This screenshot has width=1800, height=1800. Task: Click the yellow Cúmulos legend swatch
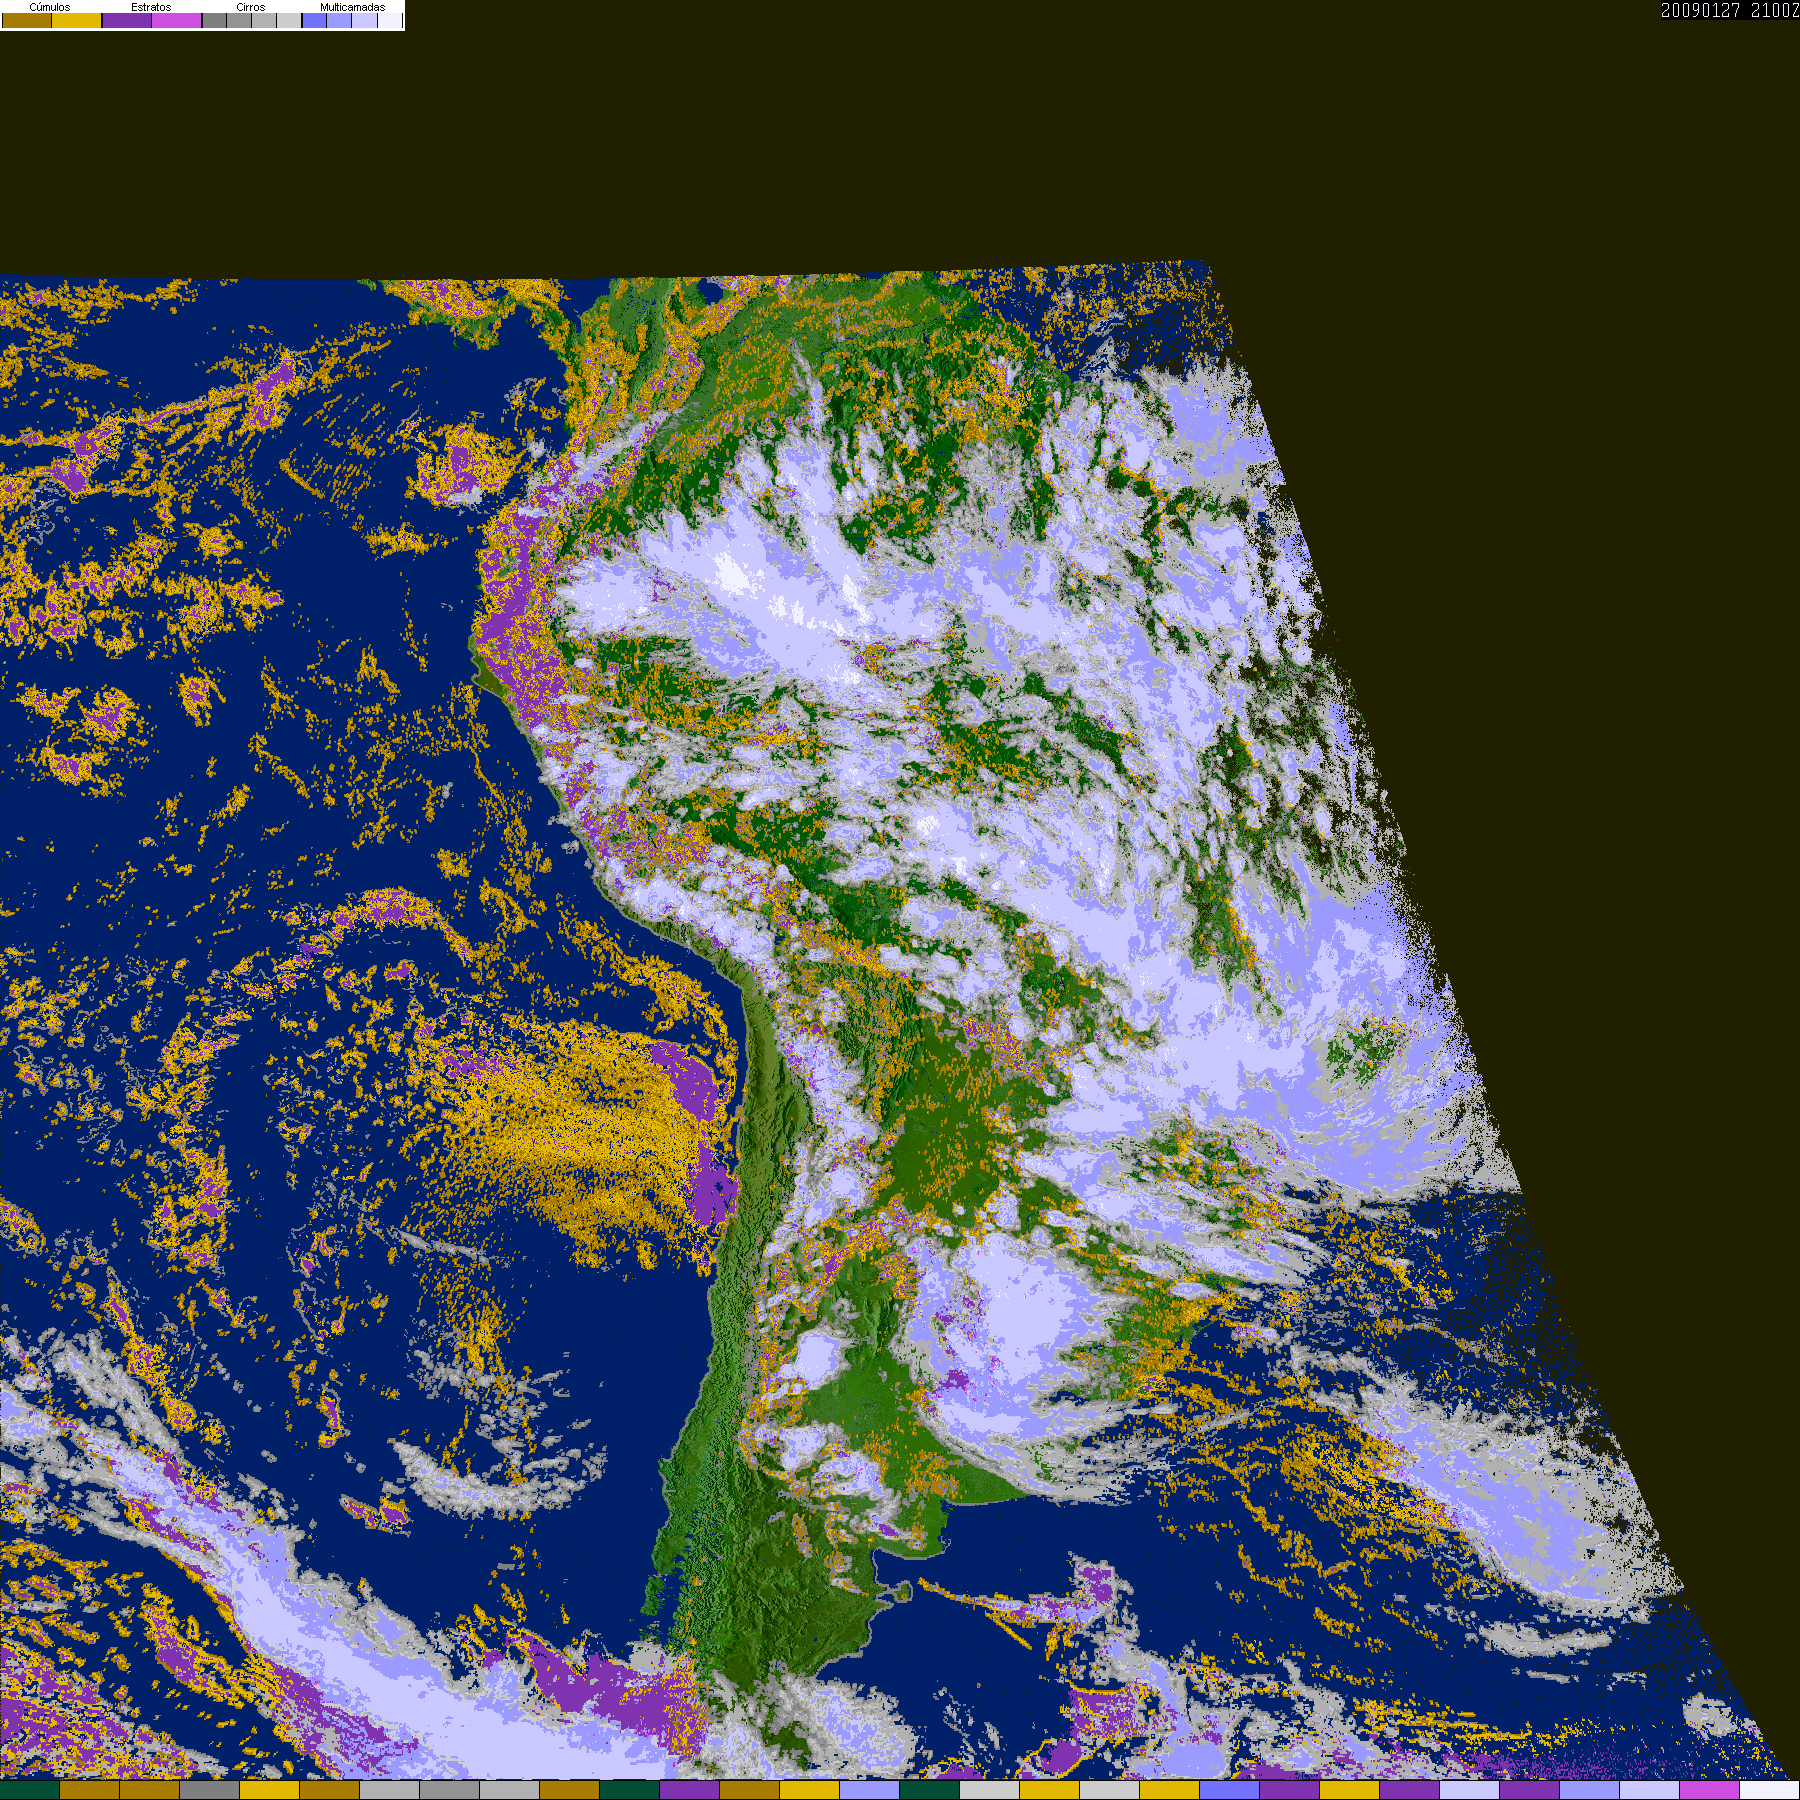point(76,20)
